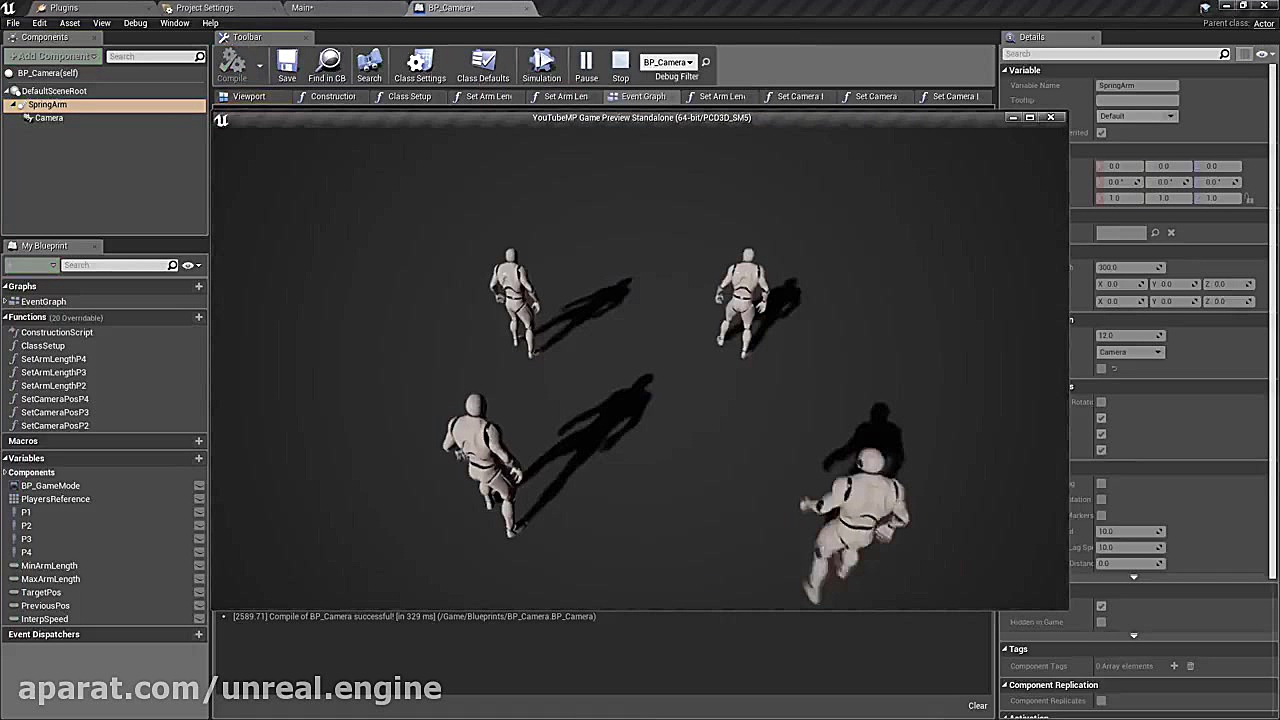The image size is (1280, 720).
Task: Select the Find in CB toolbar icon
Action: [x=327, y=62]
